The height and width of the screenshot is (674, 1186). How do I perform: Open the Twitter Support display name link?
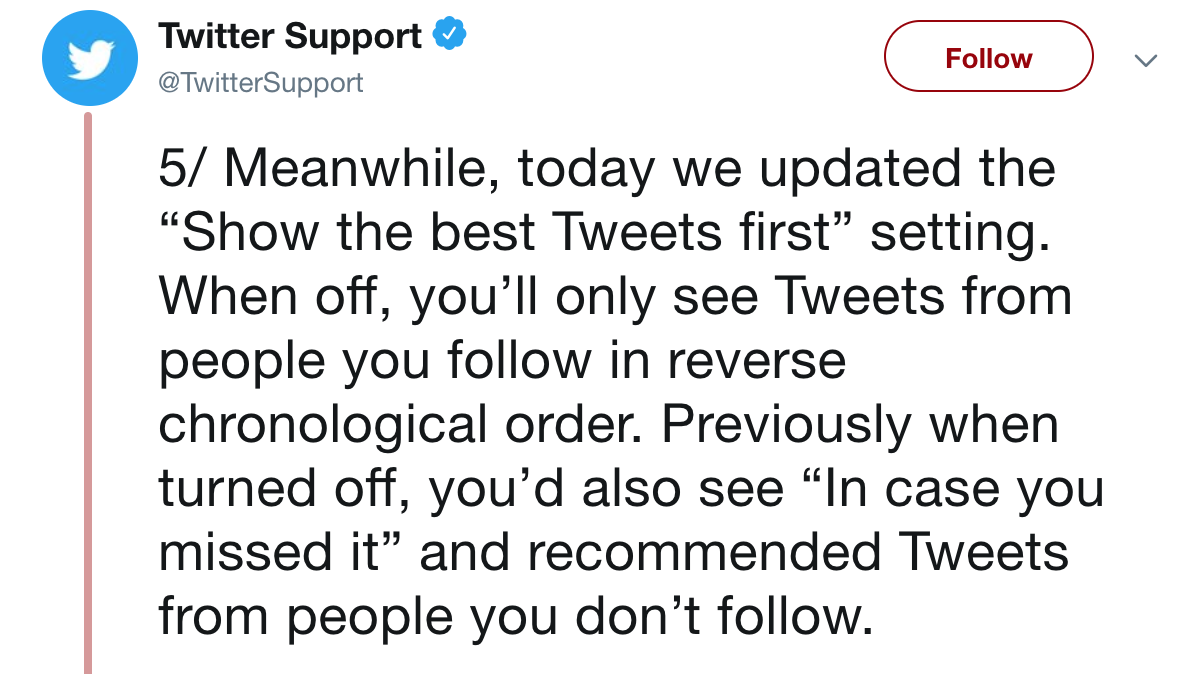(x=290, y=36)
